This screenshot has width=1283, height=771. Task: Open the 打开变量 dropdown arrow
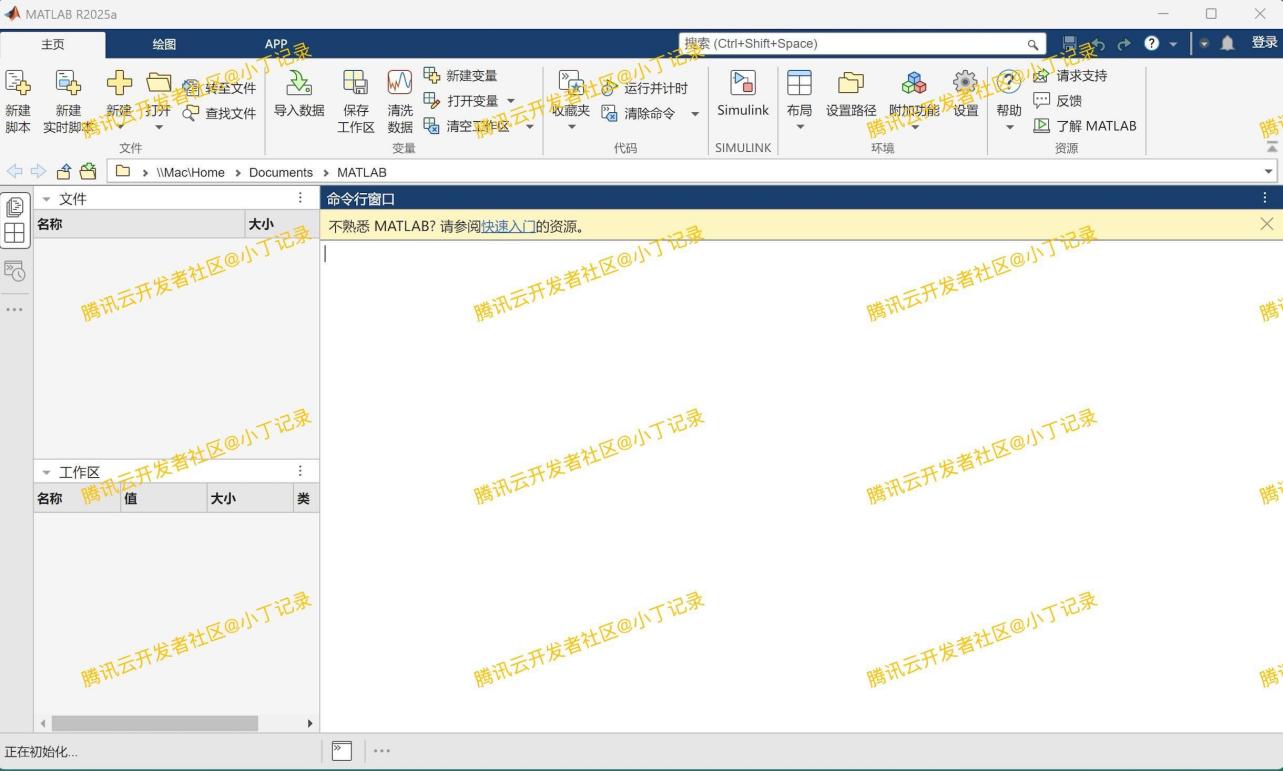pyautogui.click(x=511, y=101)
